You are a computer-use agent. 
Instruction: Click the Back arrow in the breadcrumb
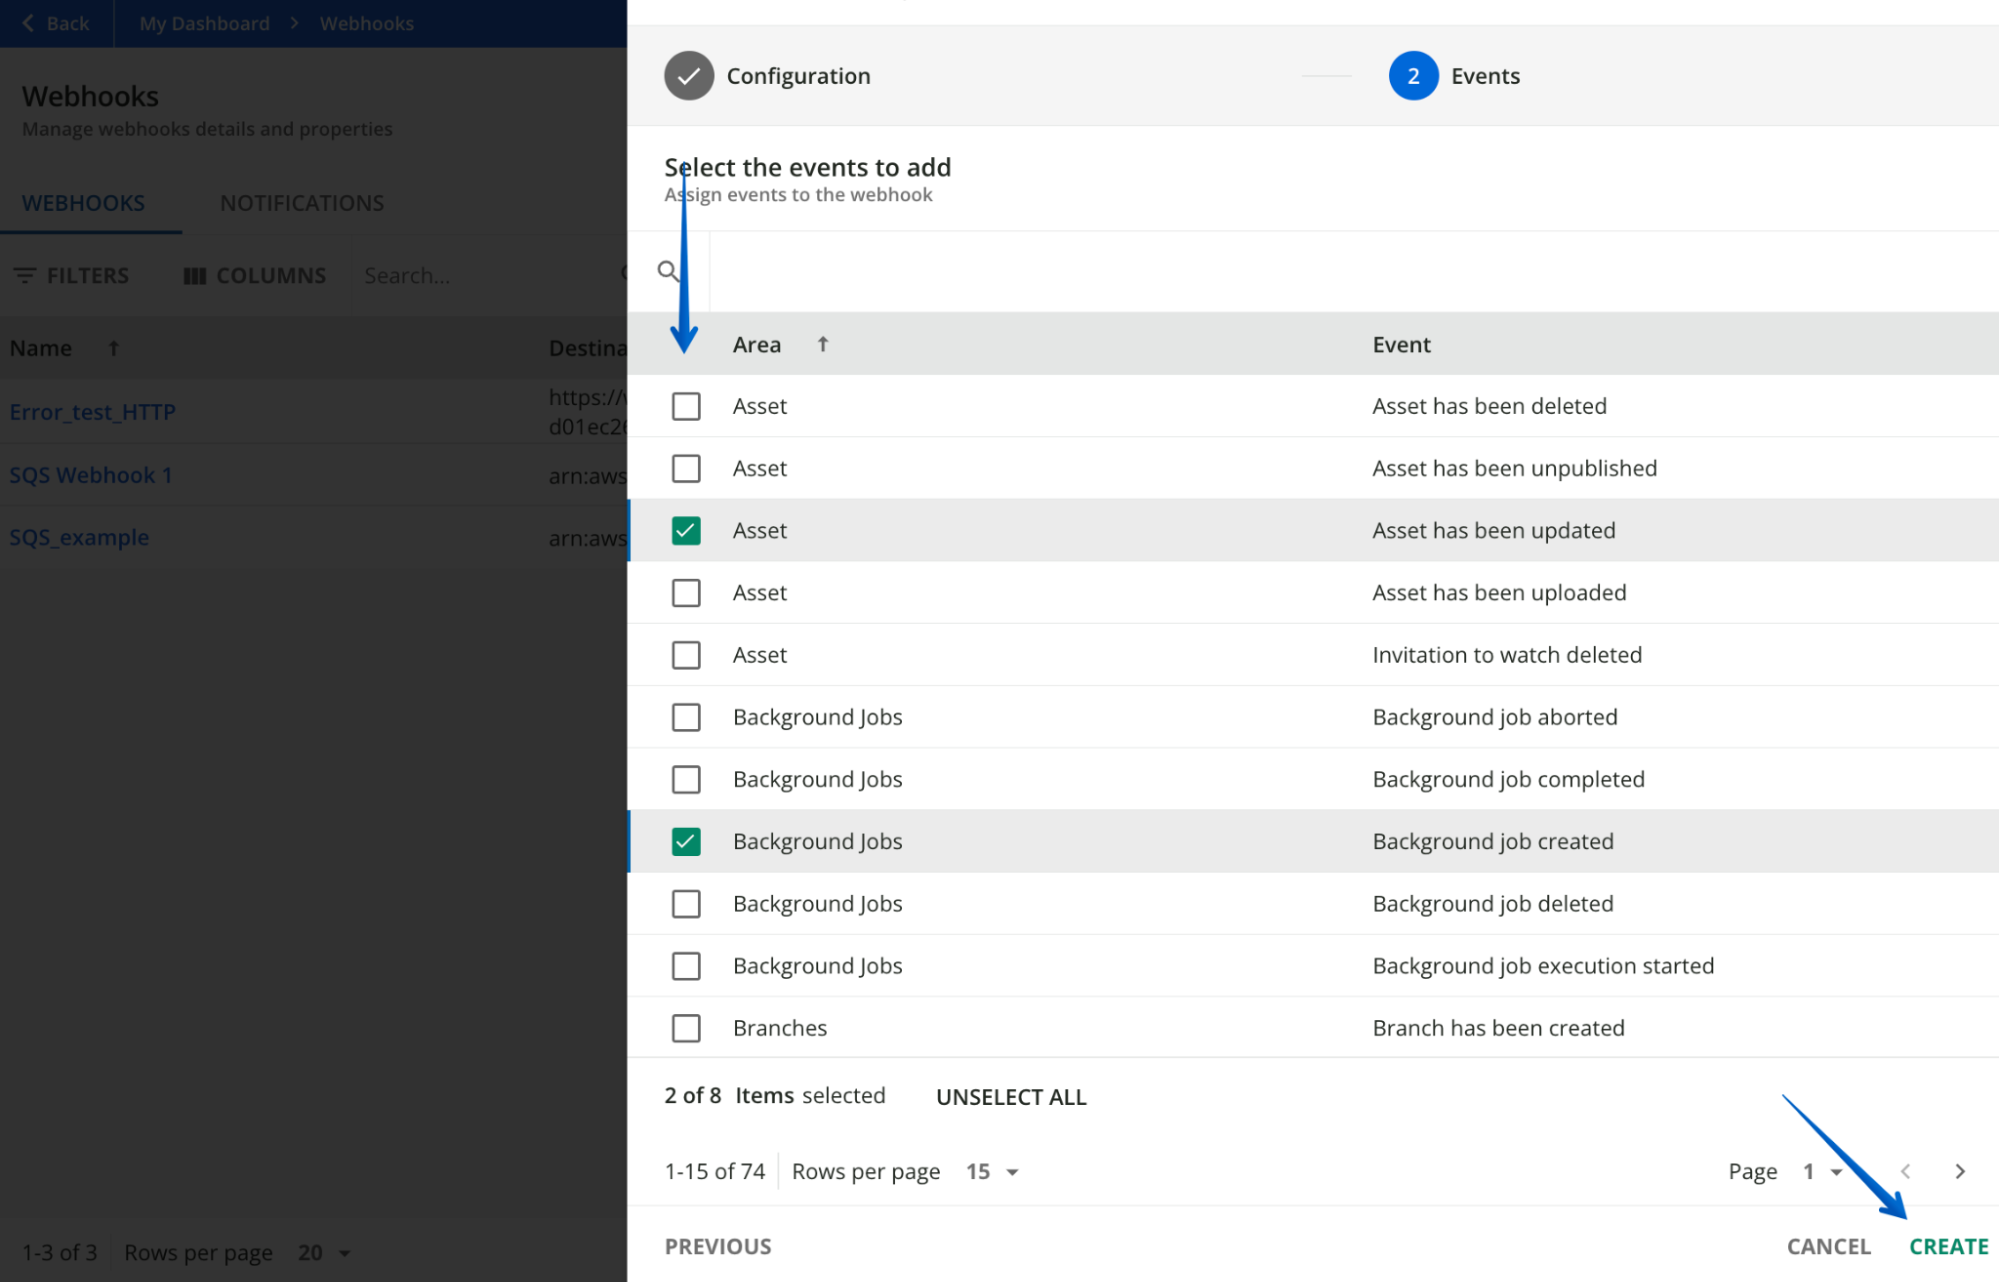click(26, 22)
